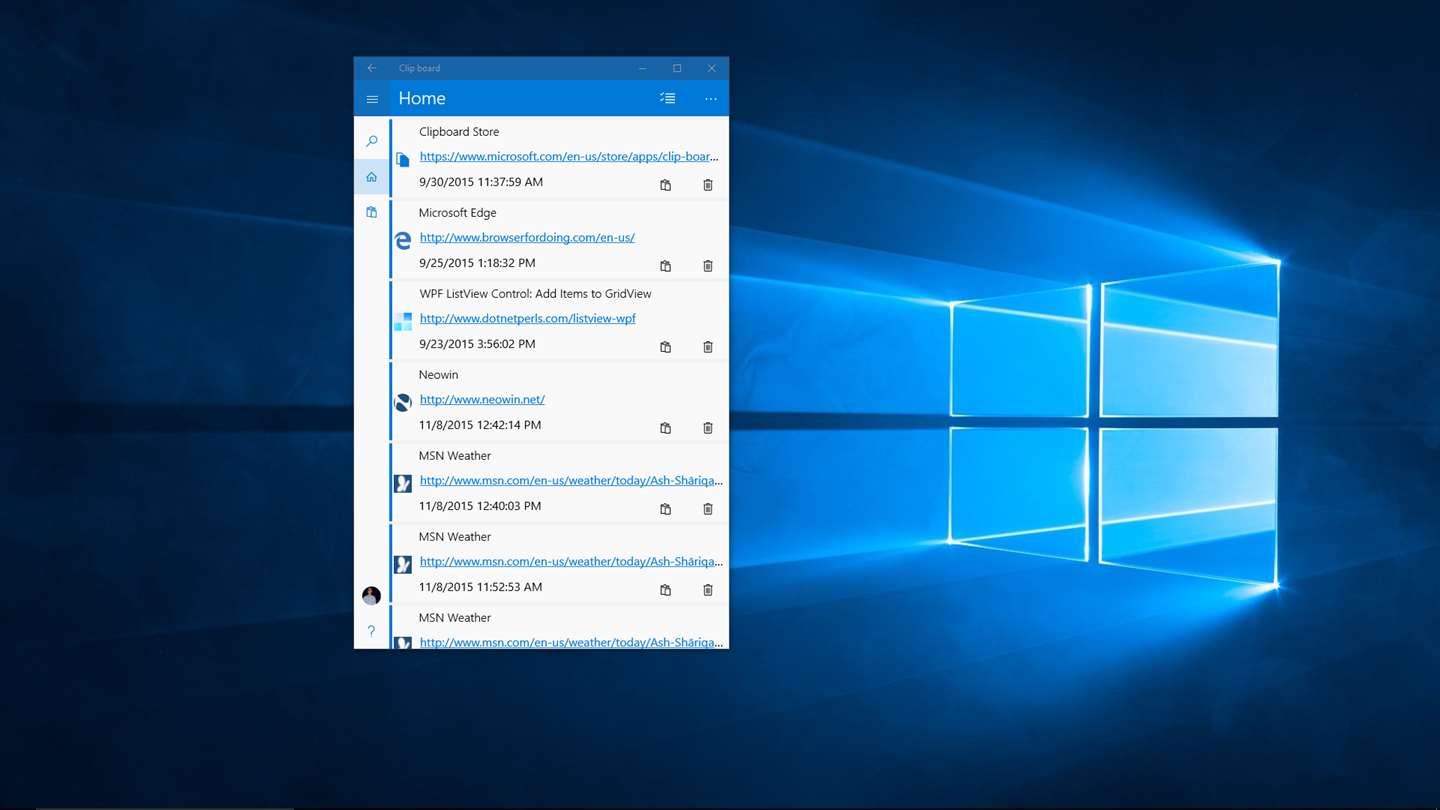Open the multi-select list icon in header
This screenshot has height=810, width=1440.
click(x=667, y=98)
